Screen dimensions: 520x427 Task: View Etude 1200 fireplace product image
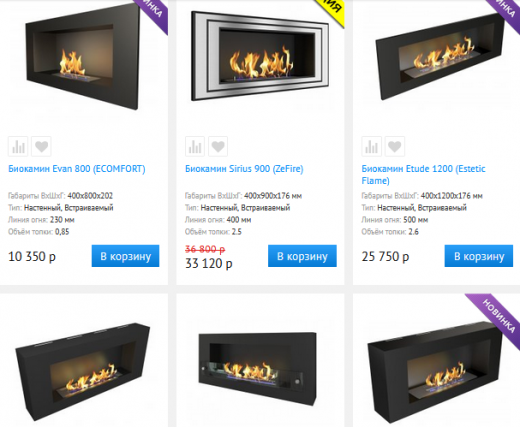440,57
